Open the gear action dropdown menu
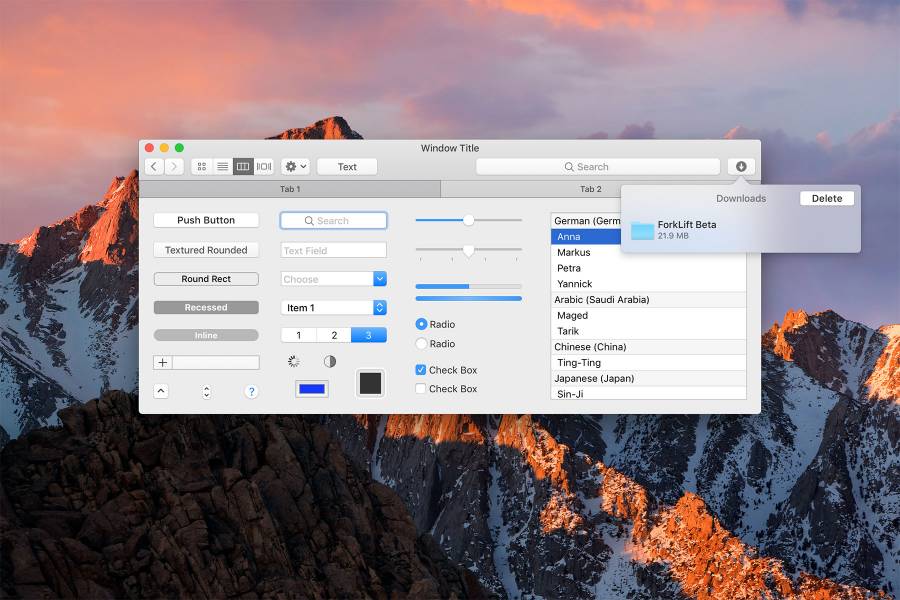Viewport: 900px width, 600px height. [295, 167]
